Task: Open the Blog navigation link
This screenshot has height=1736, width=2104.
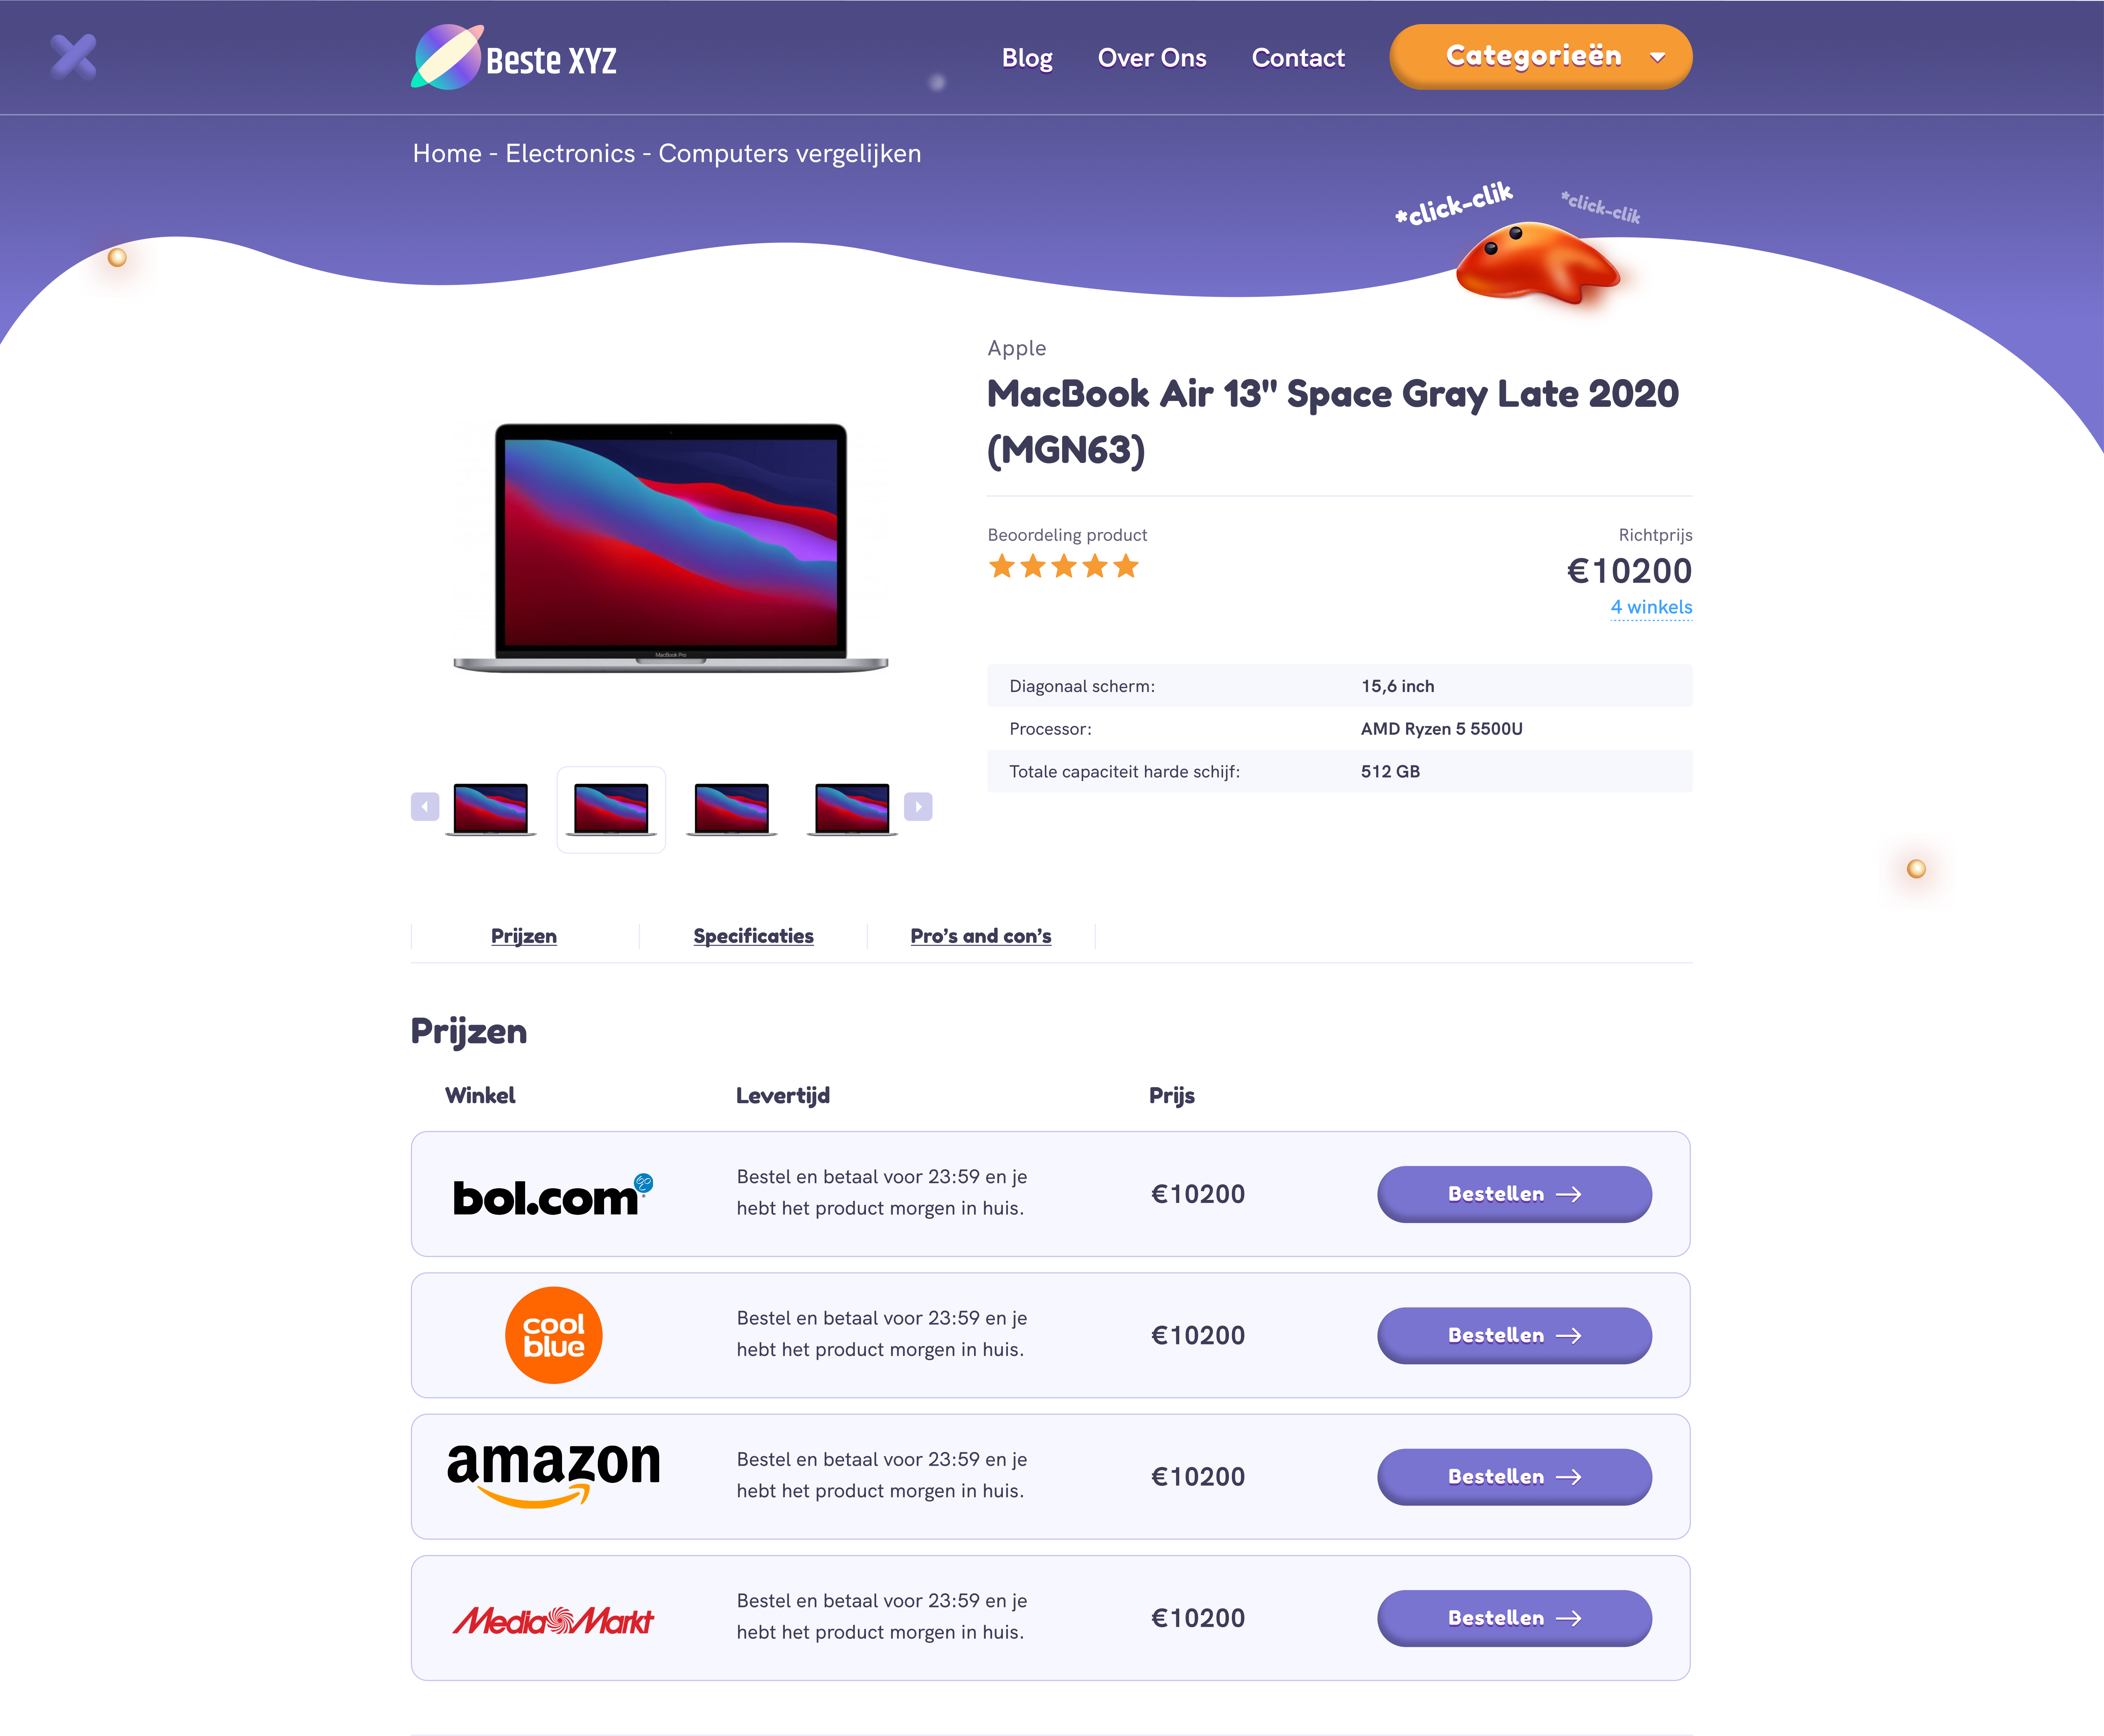Action: coord(1027,58)
